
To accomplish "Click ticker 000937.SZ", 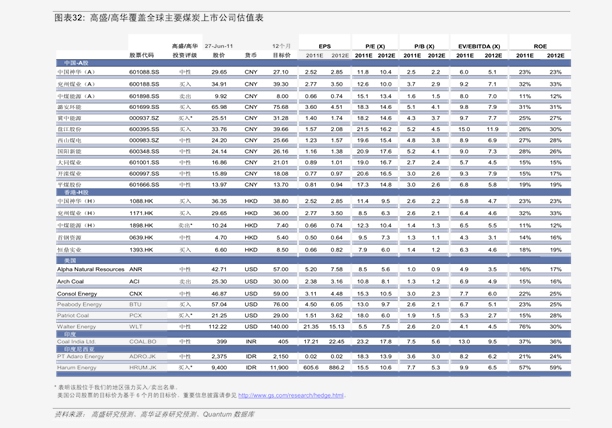I will point(144,118).
